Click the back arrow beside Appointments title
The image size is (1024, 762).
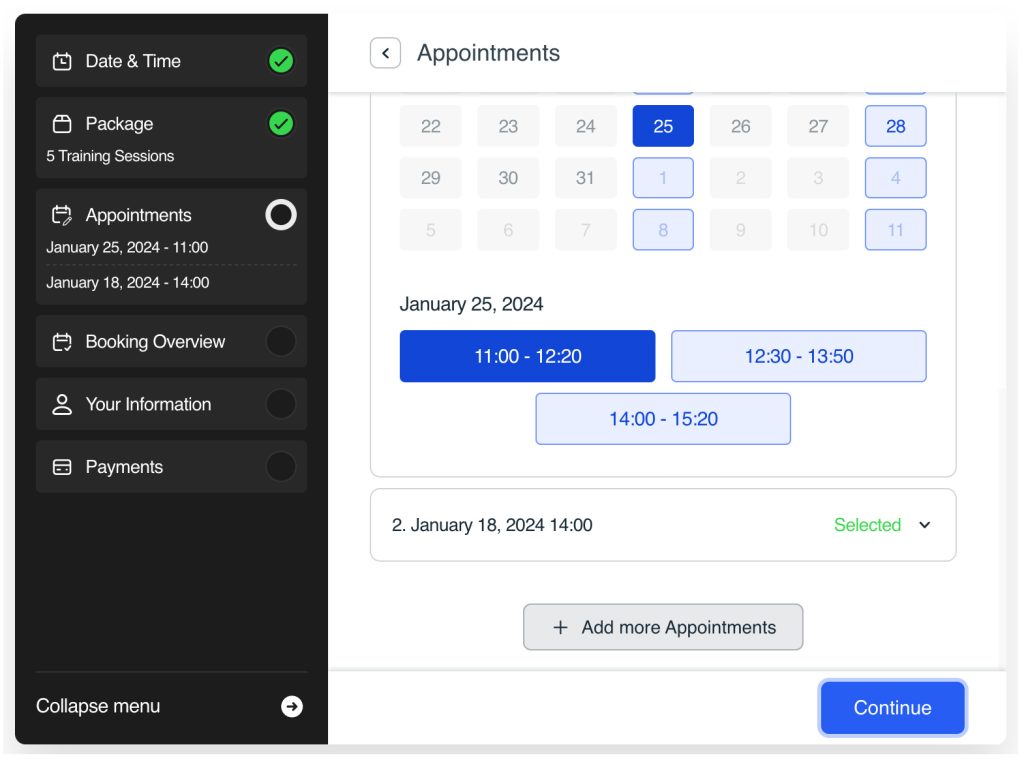click(x=385, y=53)
